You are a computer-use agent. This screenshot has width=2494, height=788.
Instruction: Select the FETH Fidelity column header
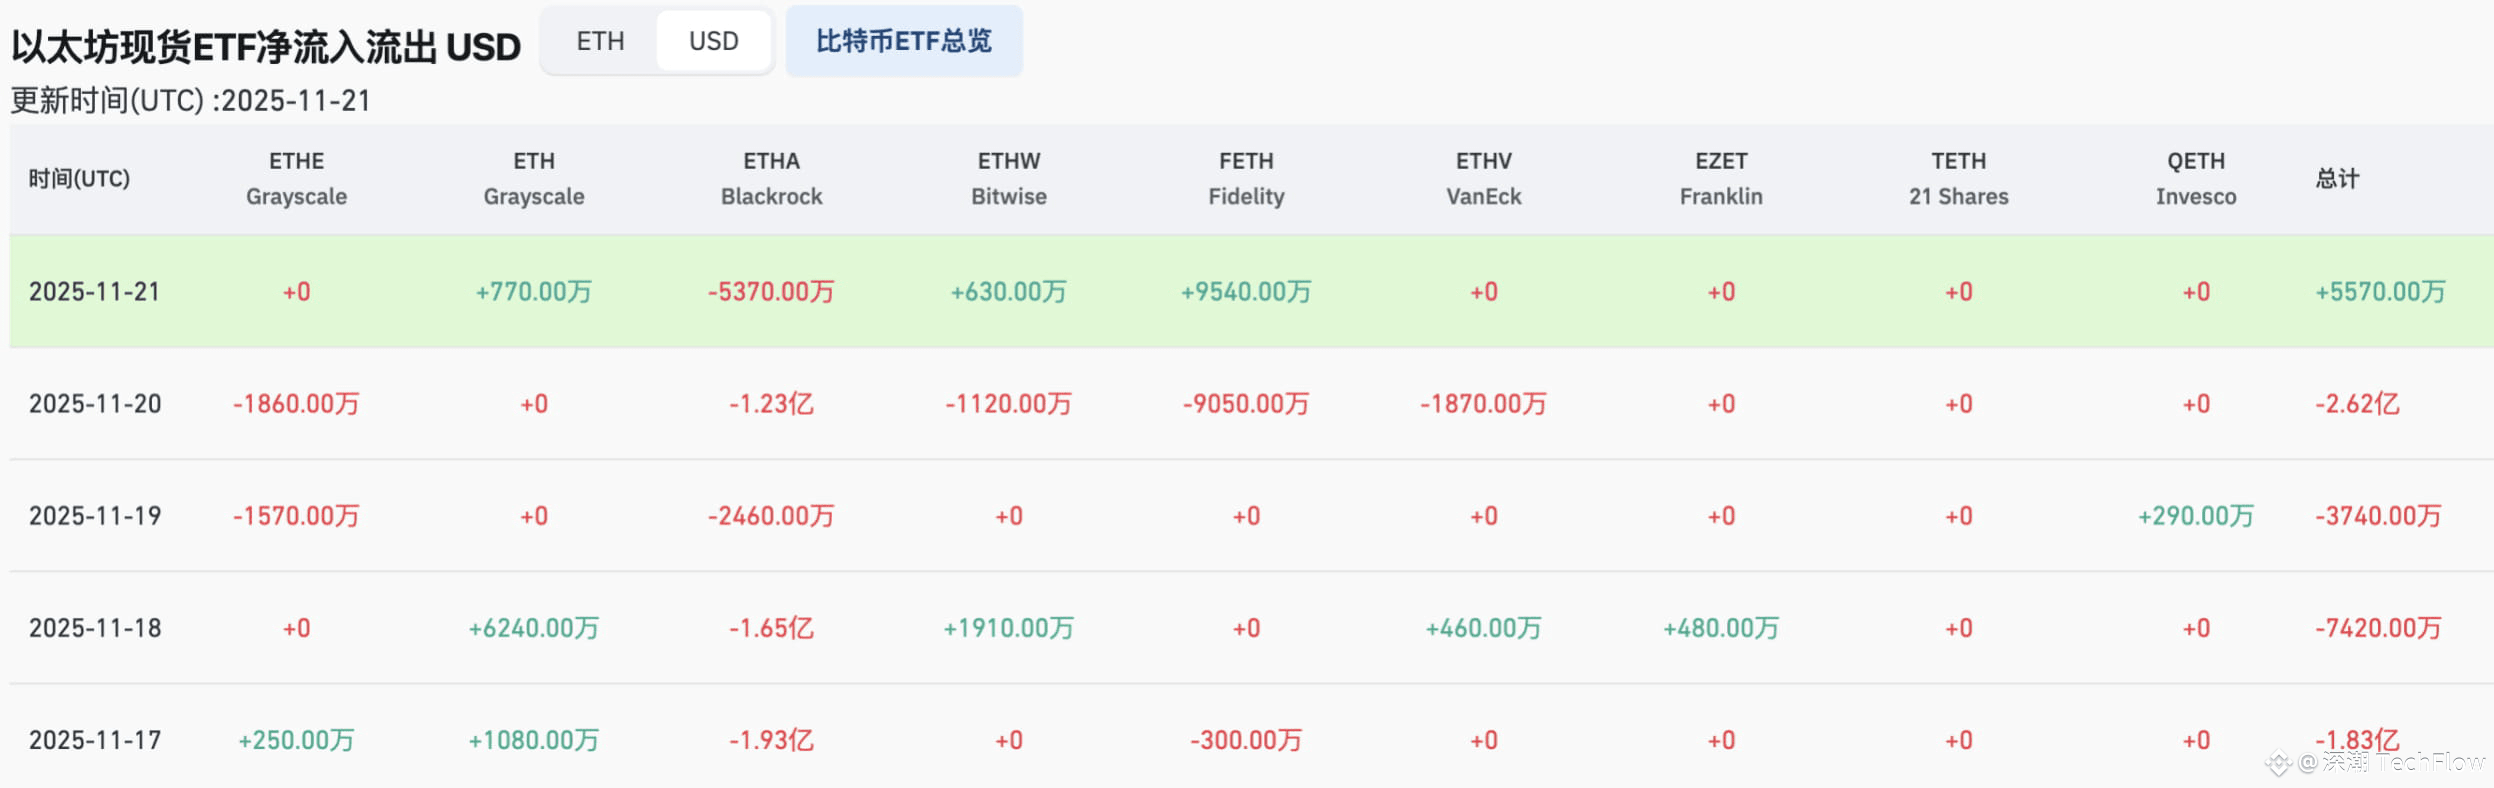(x=1246, y=179)
